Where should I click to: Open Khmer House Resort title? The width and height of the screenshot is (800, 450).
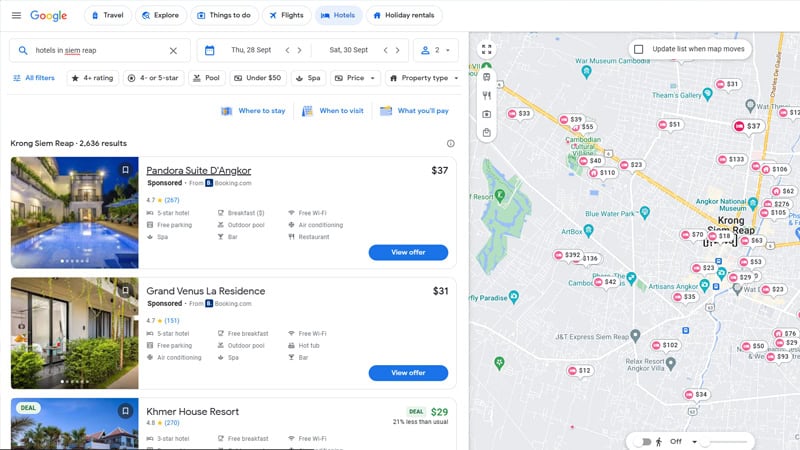pyautogui.click(x=192, y=411)
